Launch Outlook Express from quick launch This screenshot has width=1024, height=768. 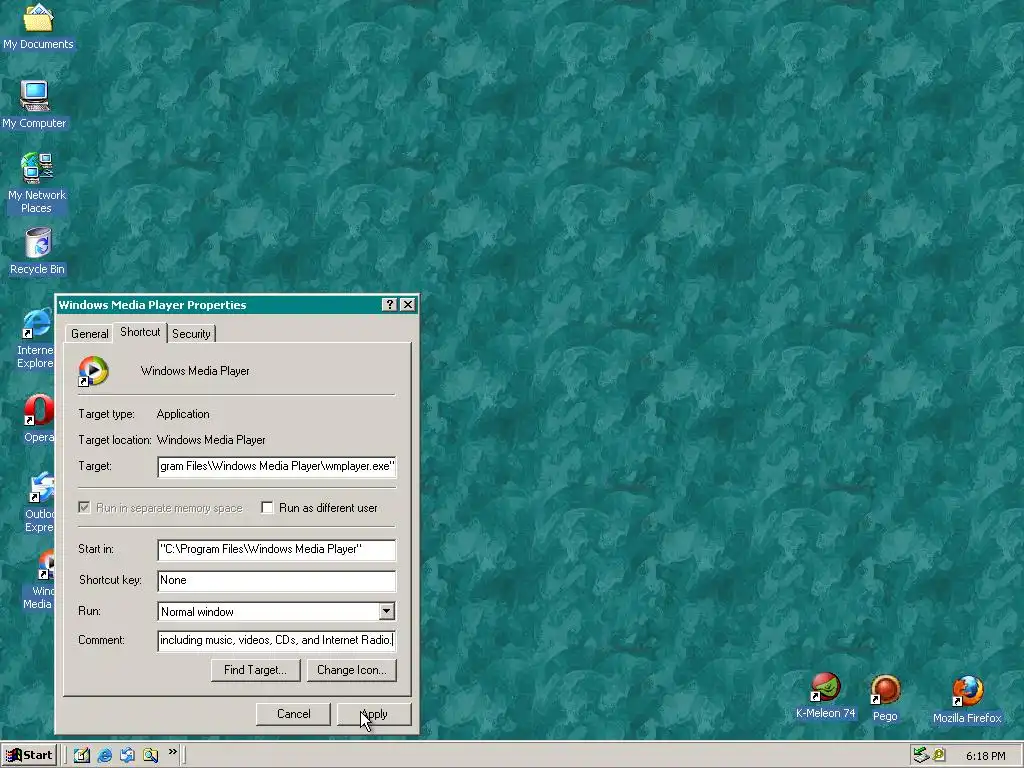click(x=127, y=755)
